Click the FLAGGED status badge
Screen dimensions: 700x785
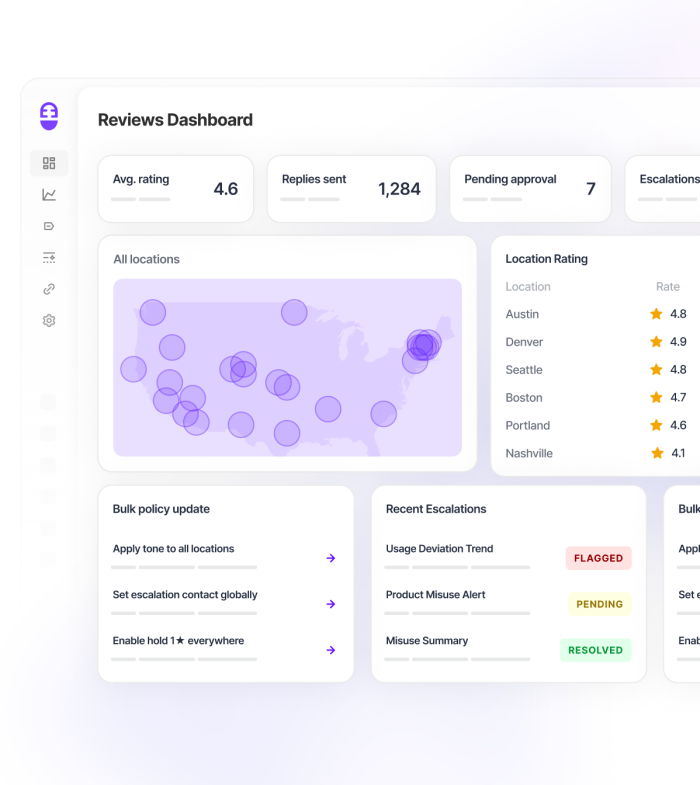tap(598, 558)
